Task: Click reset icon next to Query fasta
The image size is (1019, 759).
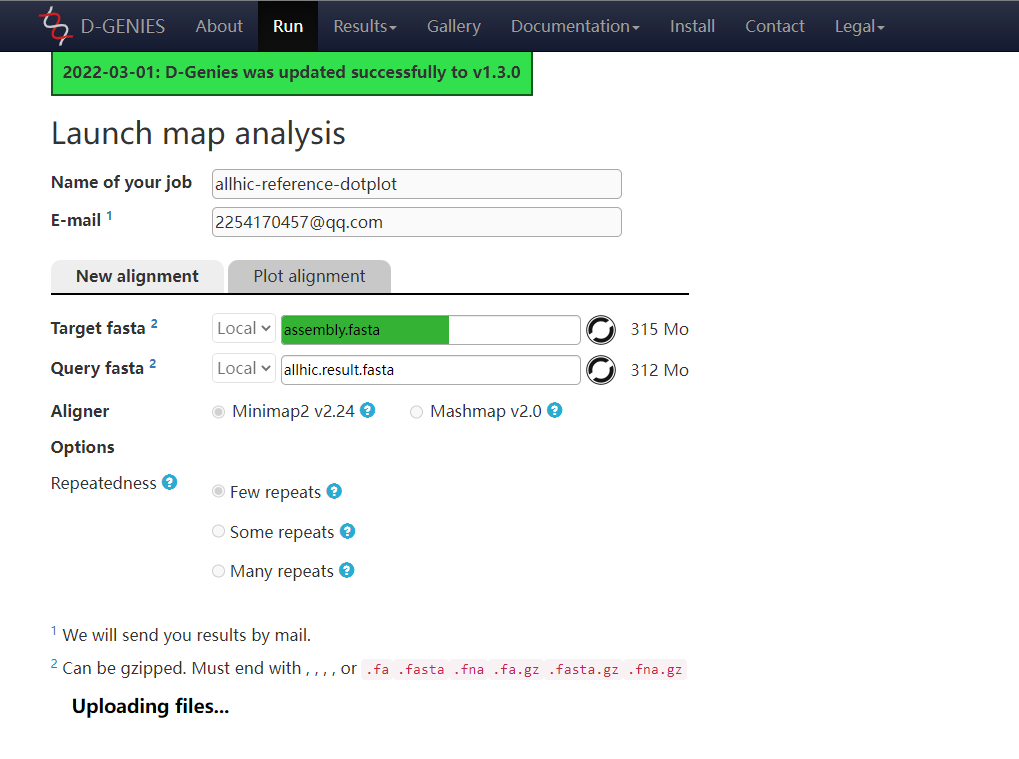Action: tap(600, 370)
